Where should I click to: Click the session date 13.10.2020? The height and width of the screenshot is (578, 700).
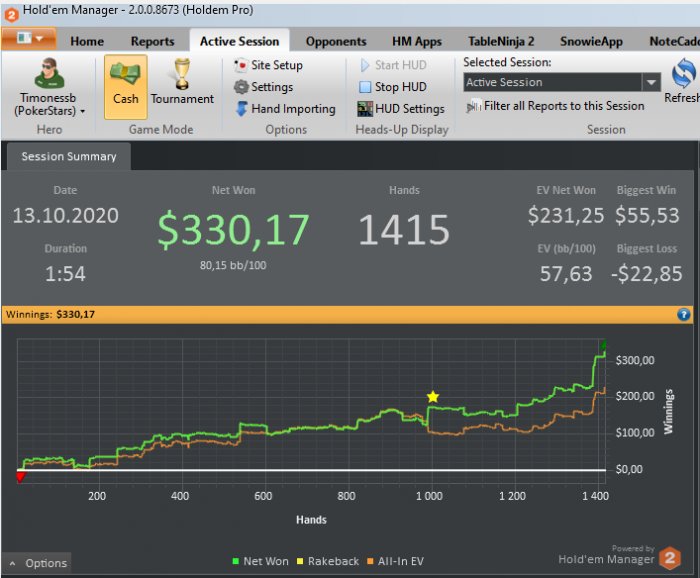coord(66,216)
